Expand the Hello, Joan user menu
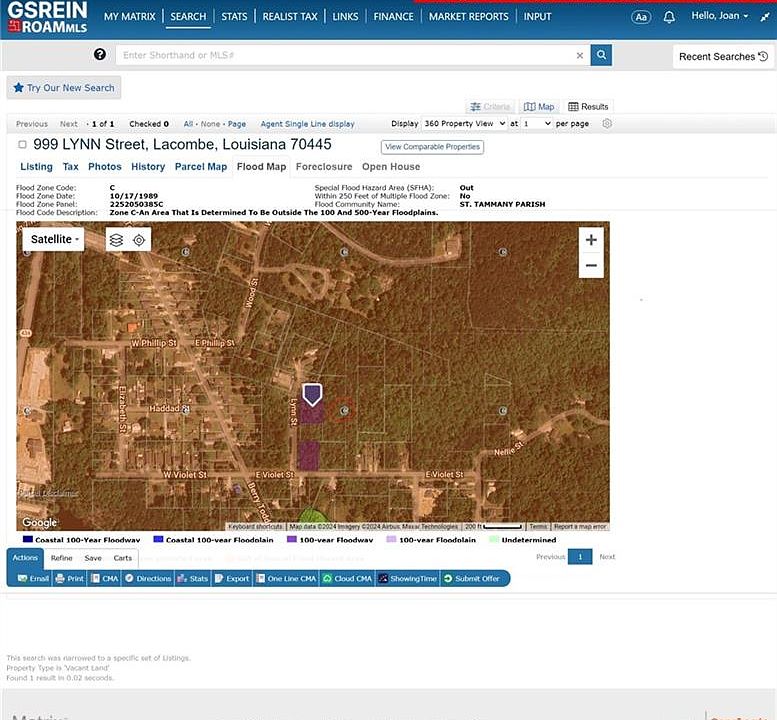This screenshot has height=720, width=777. 720,16
